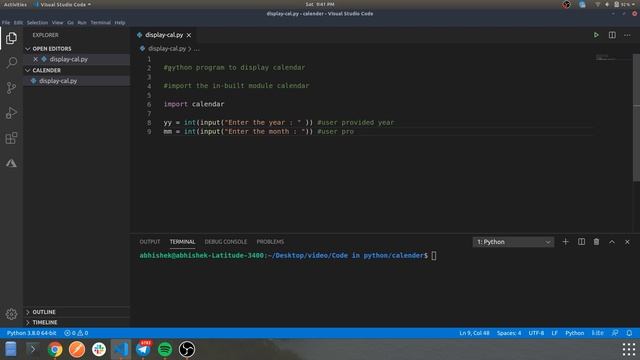Click display-cal.py in breadcrumb
Screen dimensions: 640x360
pyautogui.click(x=167, y=49)
